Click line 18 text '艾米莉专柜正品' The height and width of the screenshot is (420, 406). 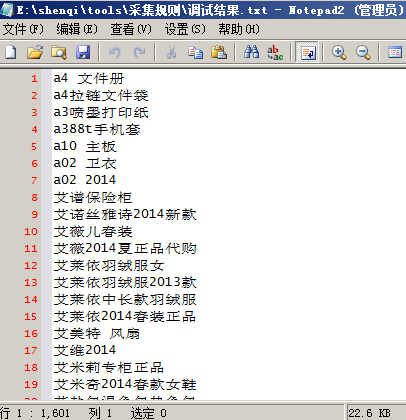tap(109, 368)
